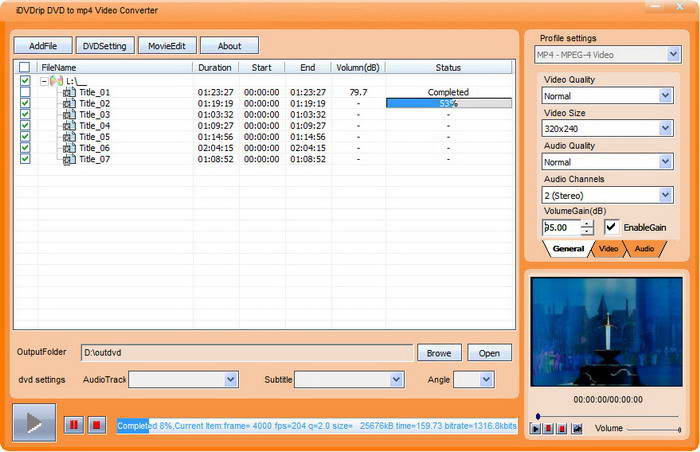Click the Title_02 film icon
Screen dimensions: 700x452
point(69,104)
